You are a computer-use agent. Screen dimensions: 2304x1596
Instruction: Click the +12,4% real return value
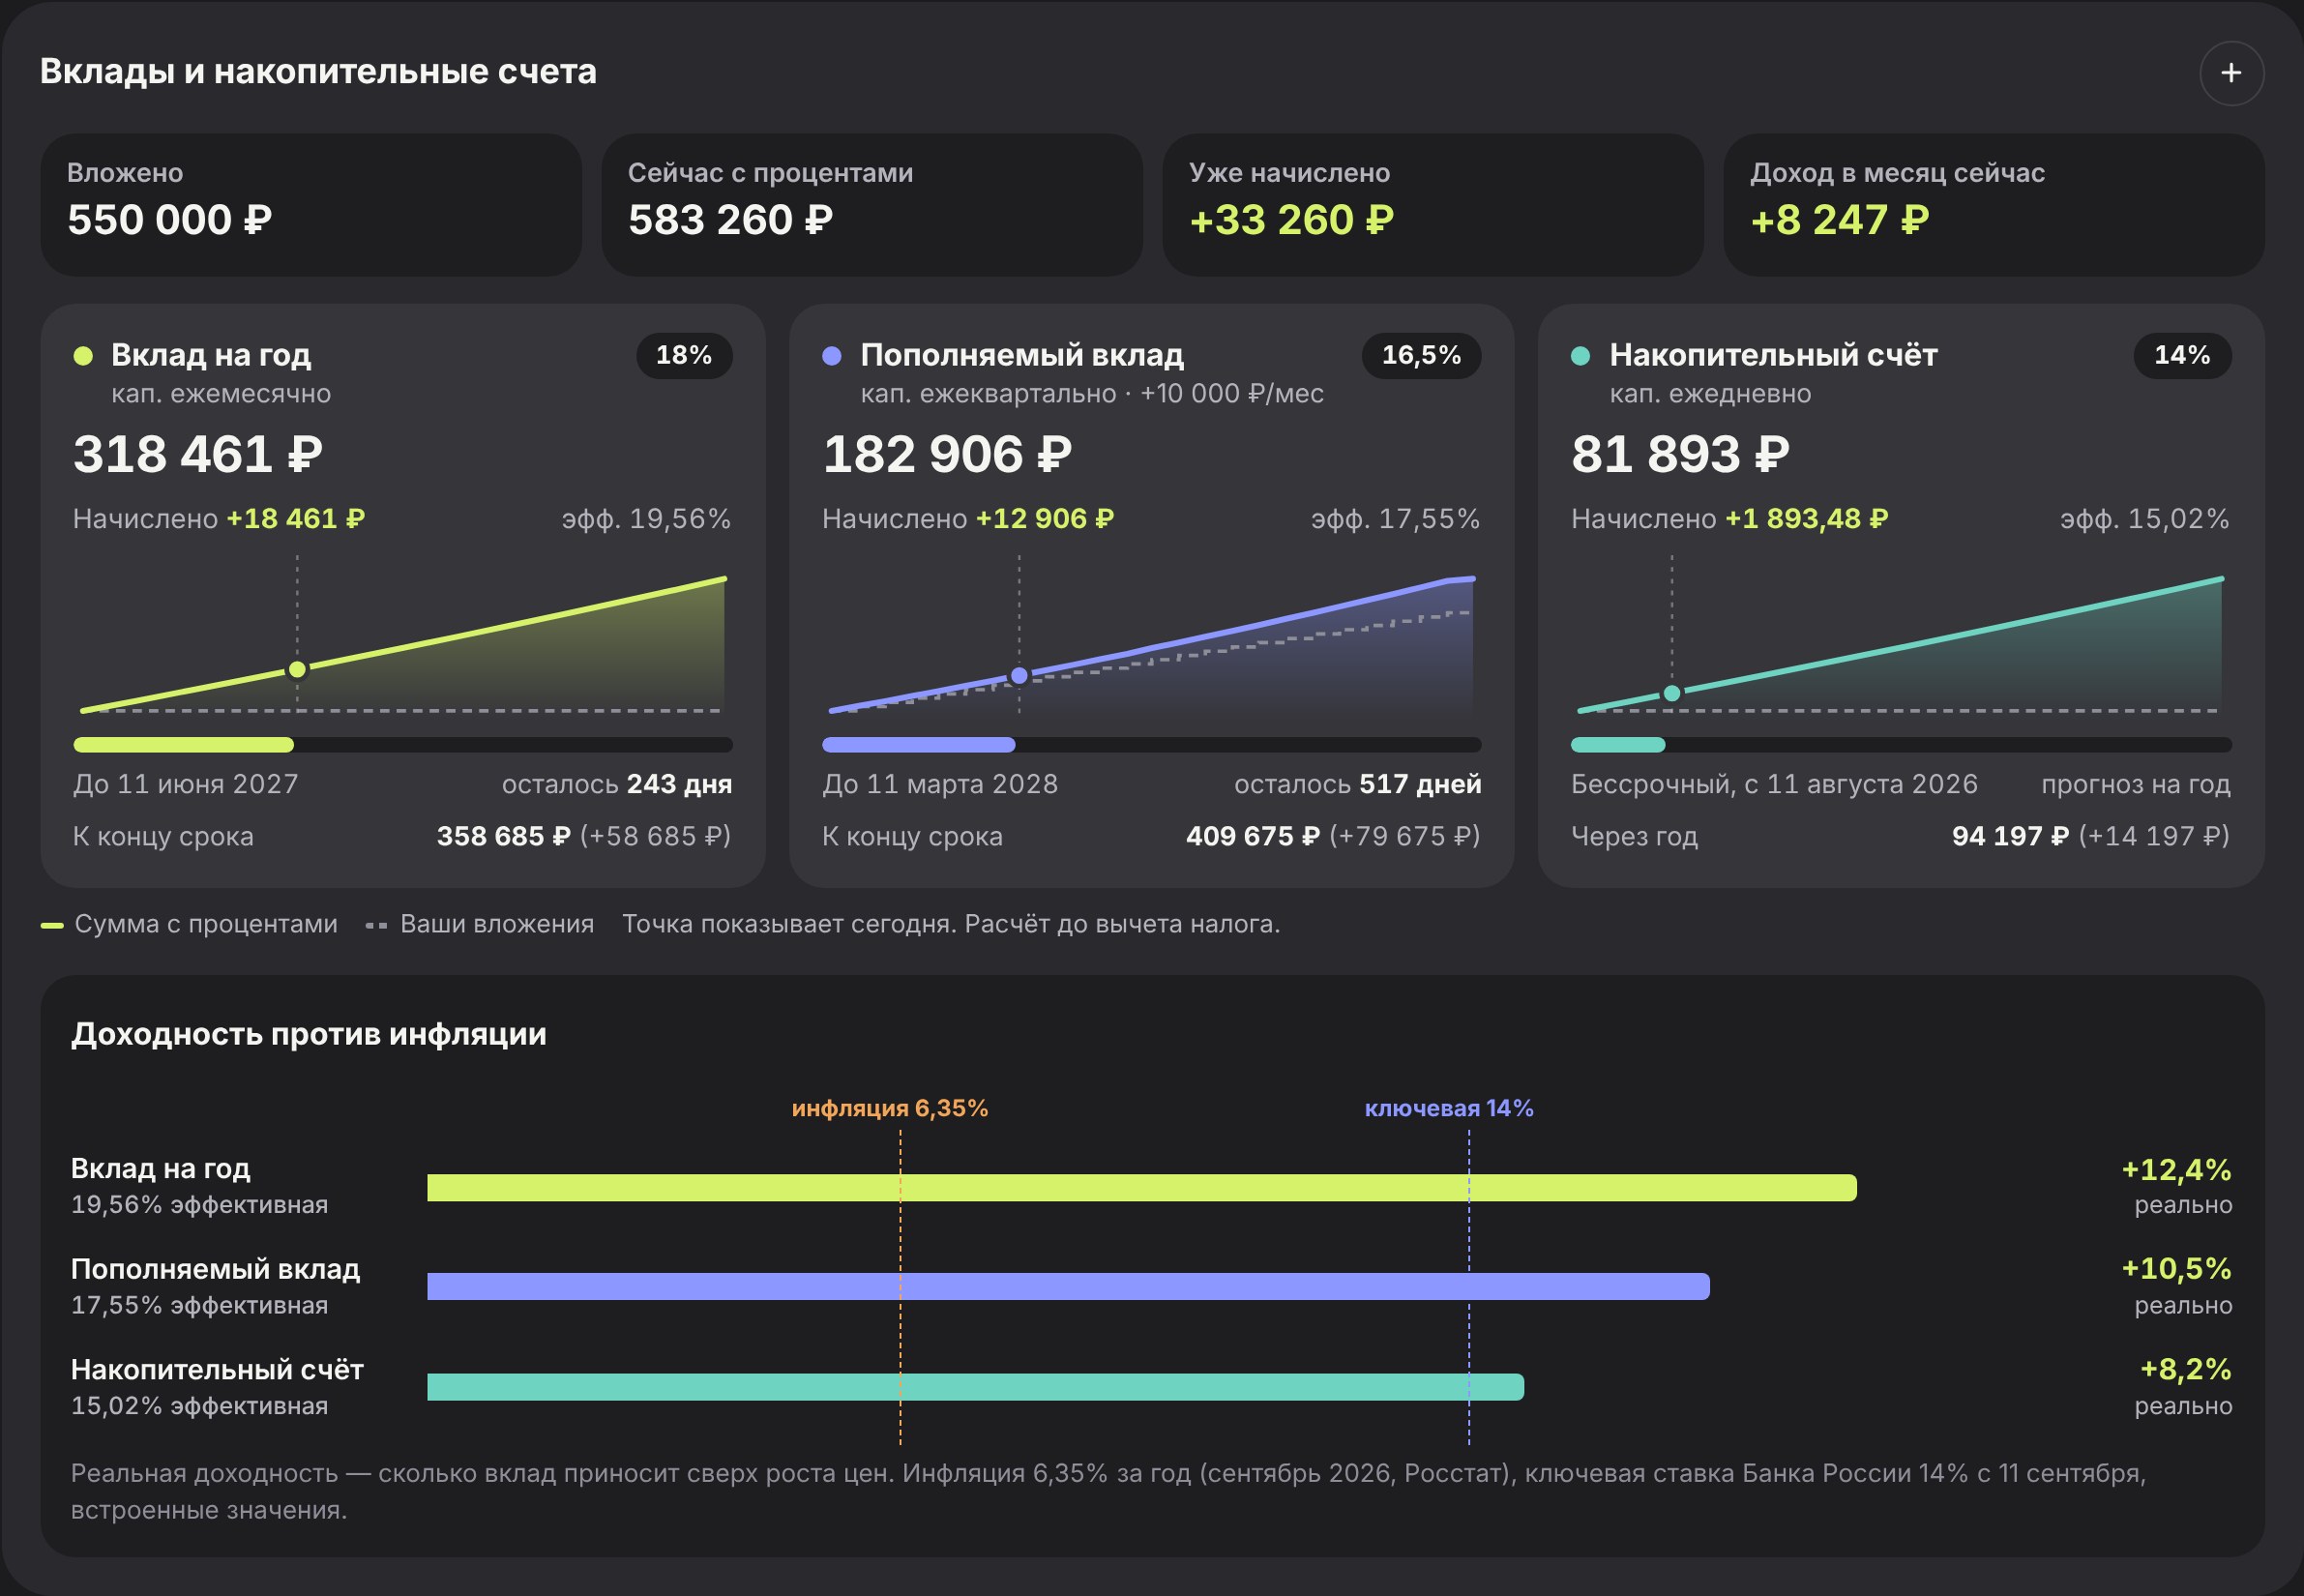coord(2176,1170)
